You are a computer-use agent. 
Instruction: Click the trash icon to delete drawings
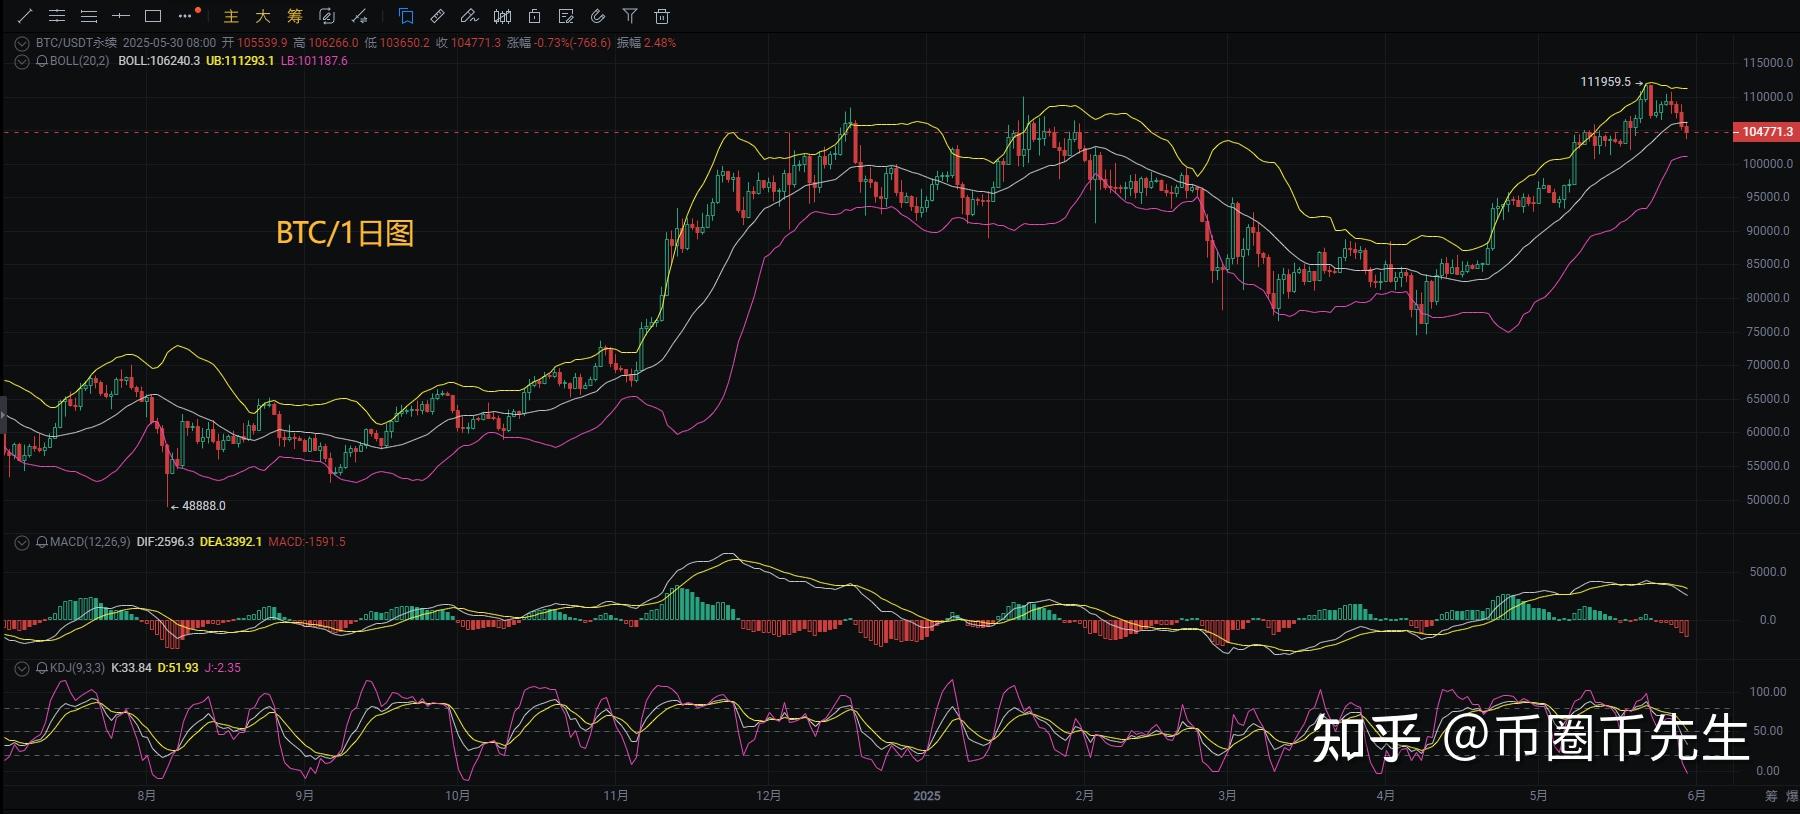point(661,16)
